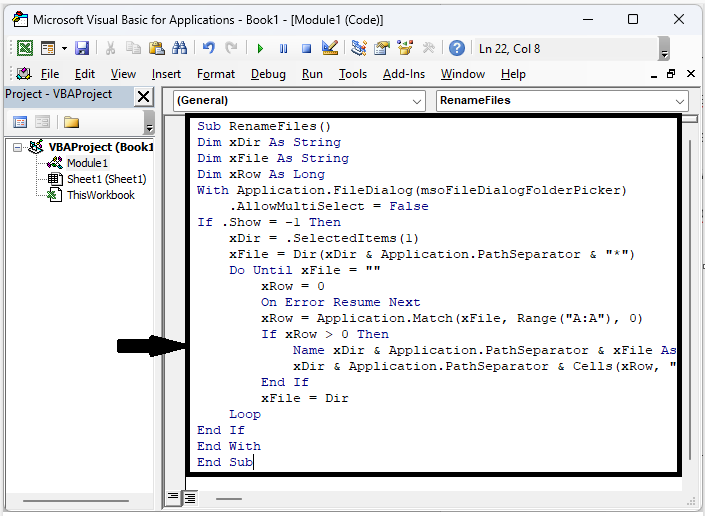Select ThisWorkbook in the project tree

point(101,195)
